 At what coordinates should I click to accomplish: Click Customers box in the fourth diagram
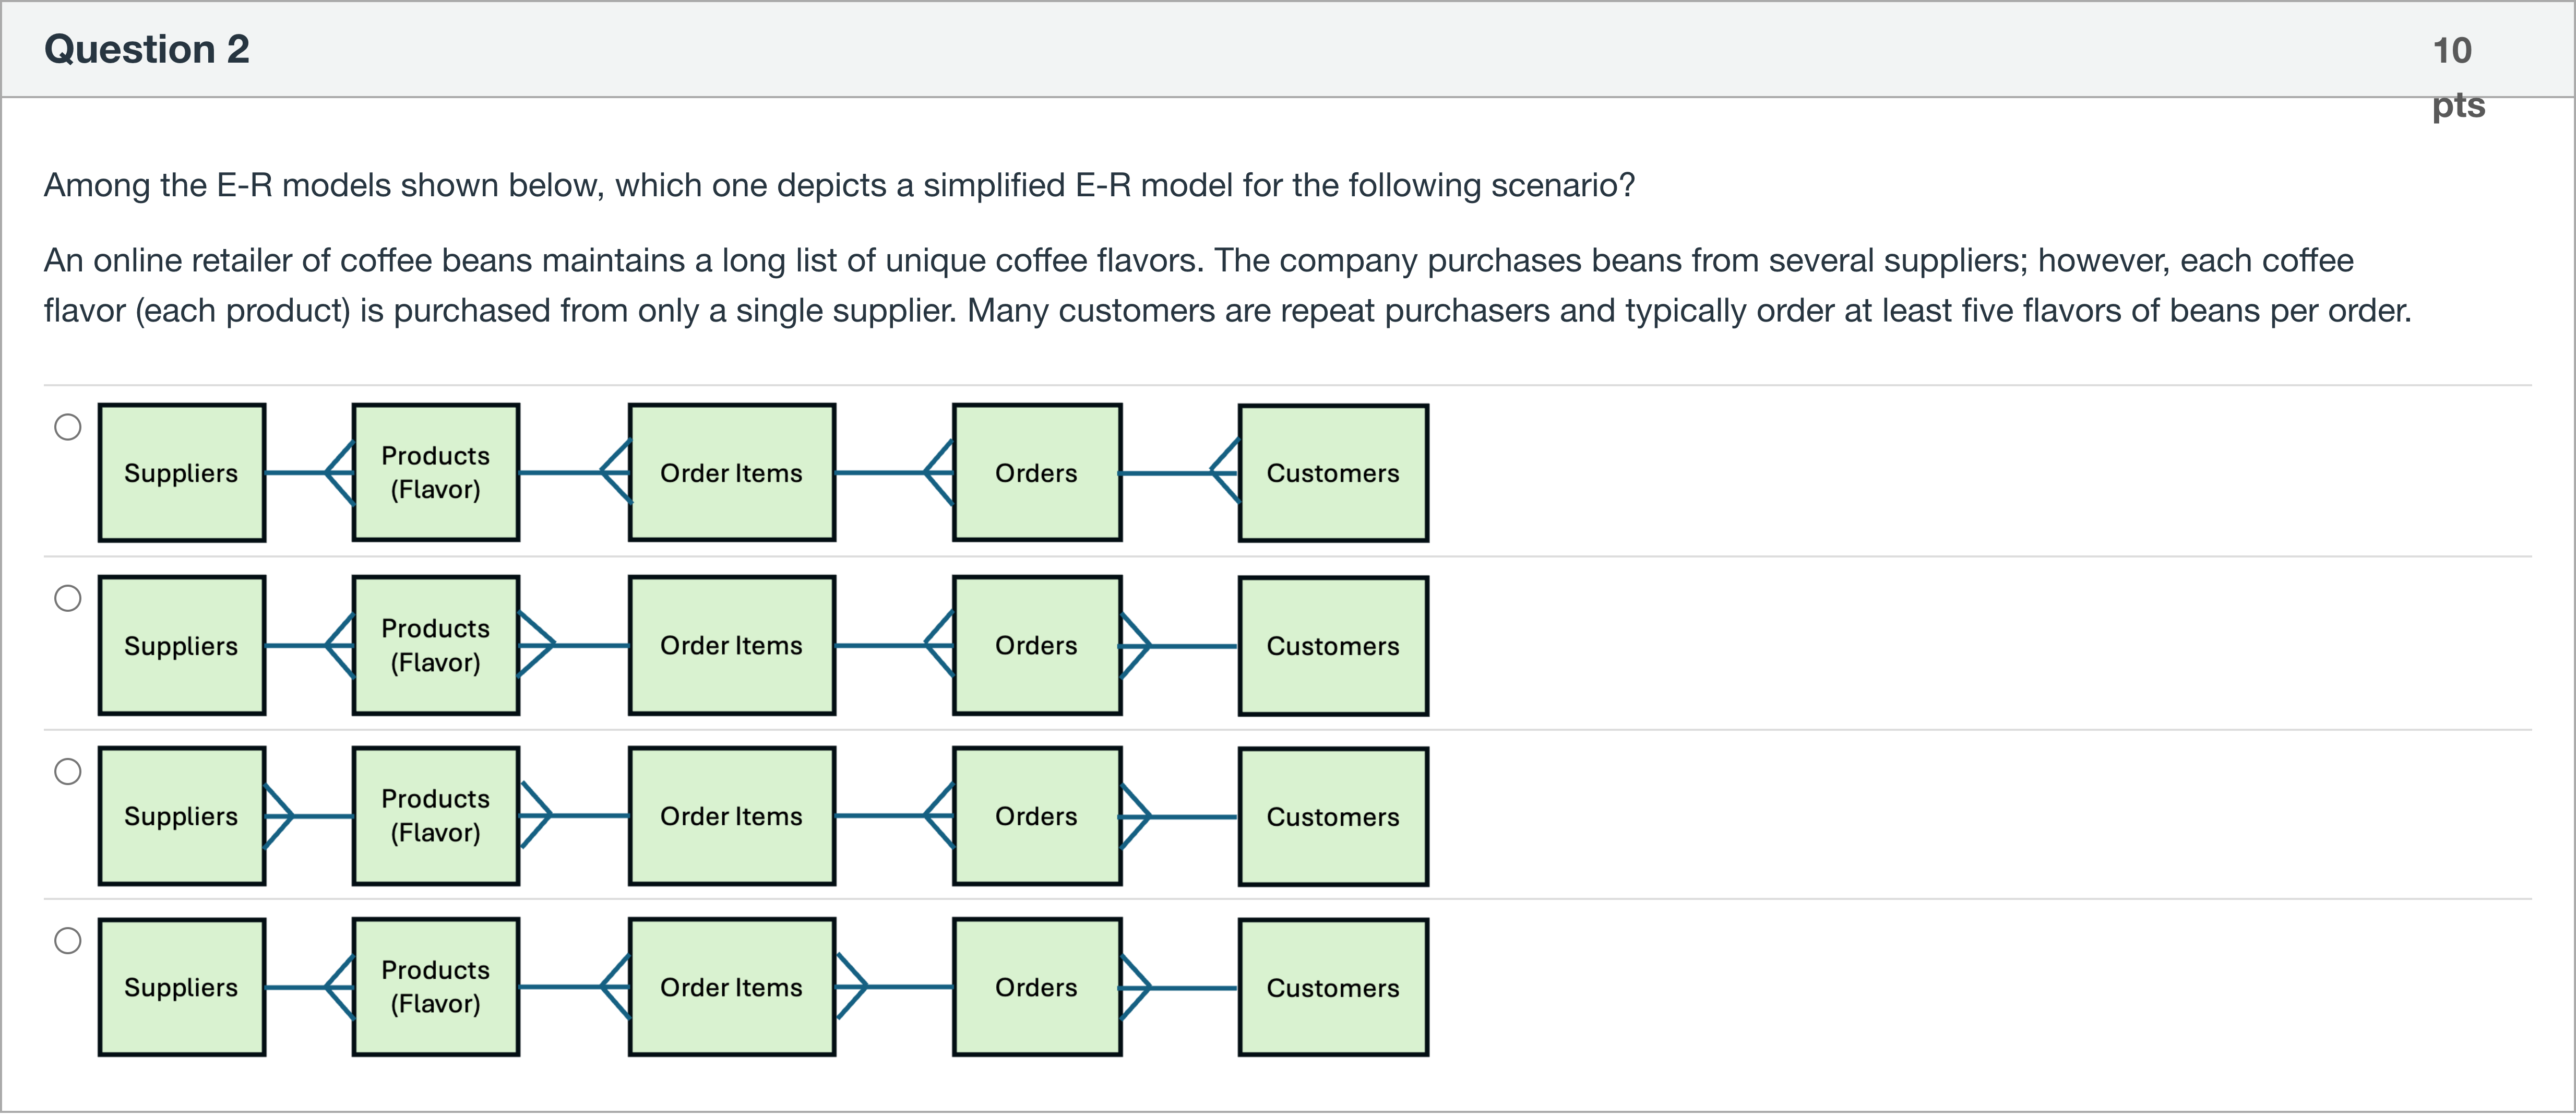pos(1333,989)
